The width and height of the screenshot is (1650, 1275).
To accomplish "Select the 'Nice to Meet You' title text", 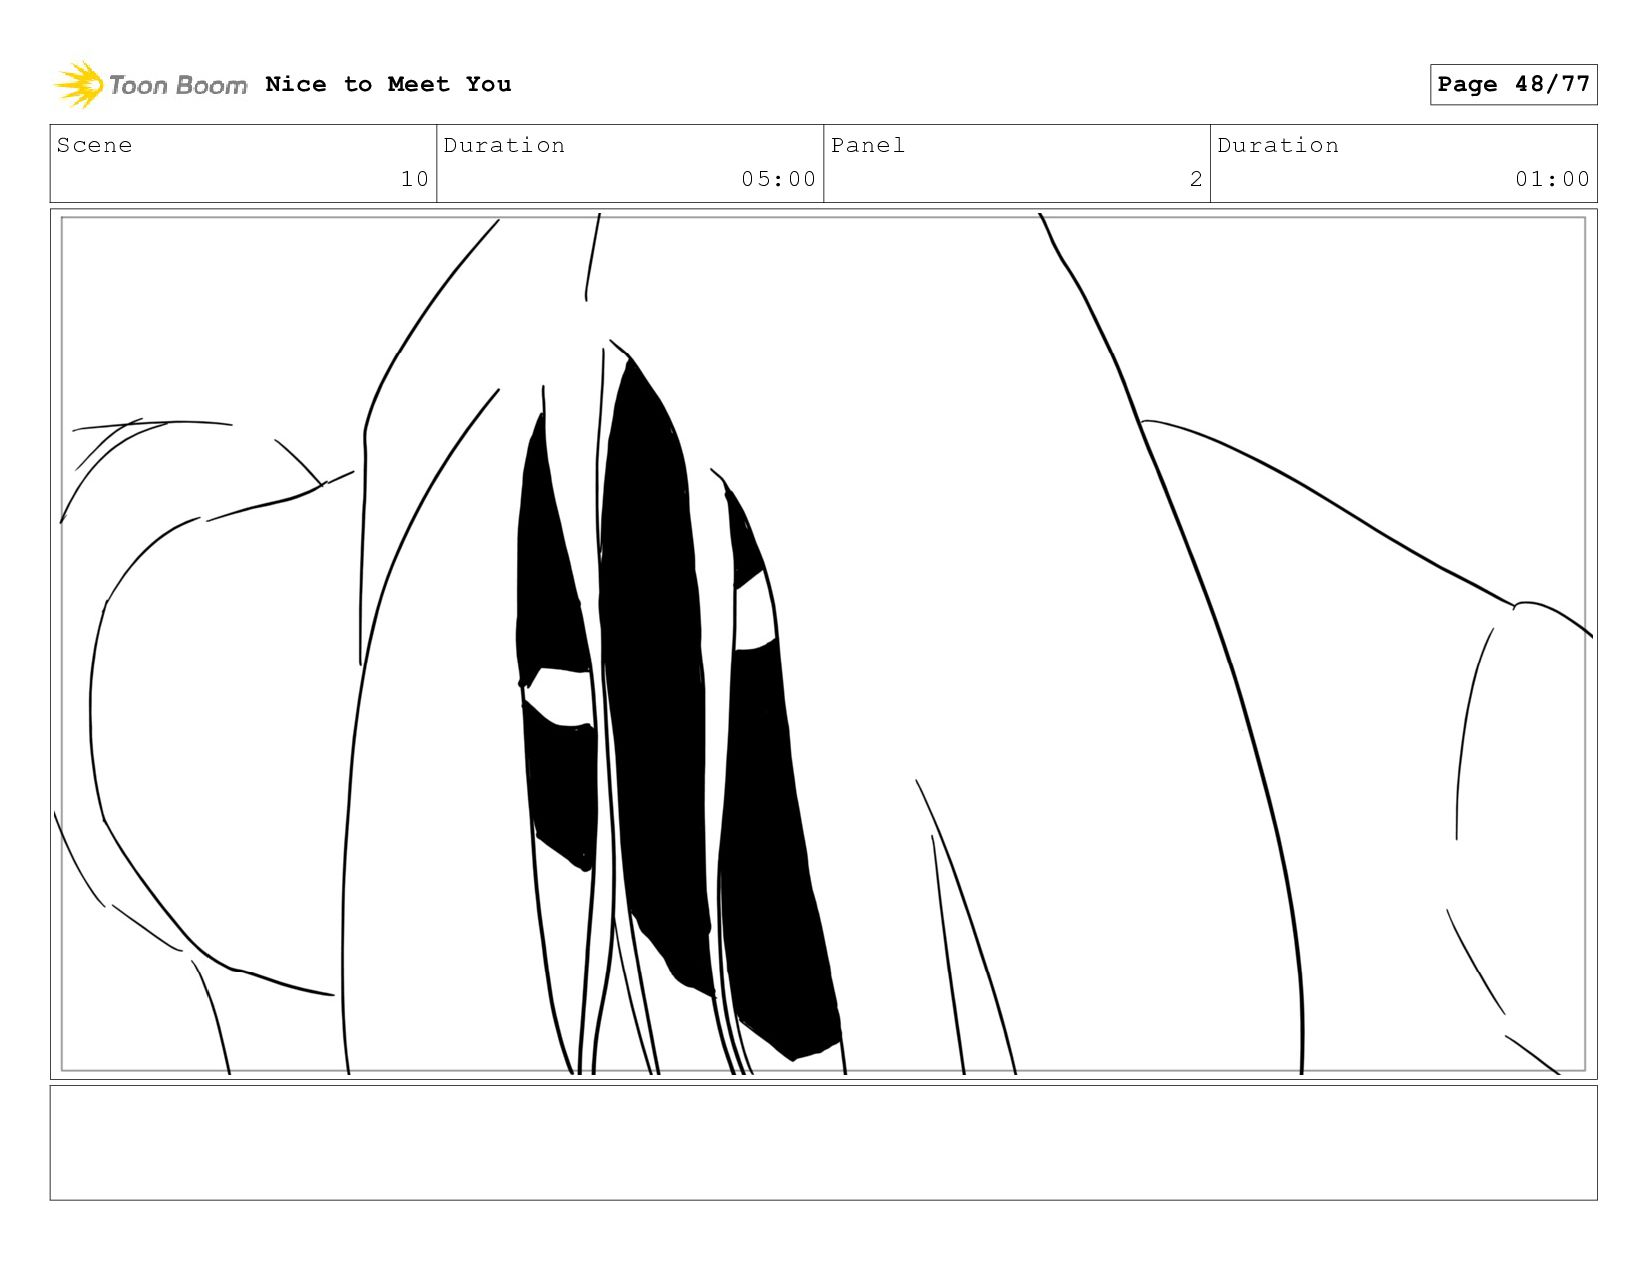I will tap(388, 84).
